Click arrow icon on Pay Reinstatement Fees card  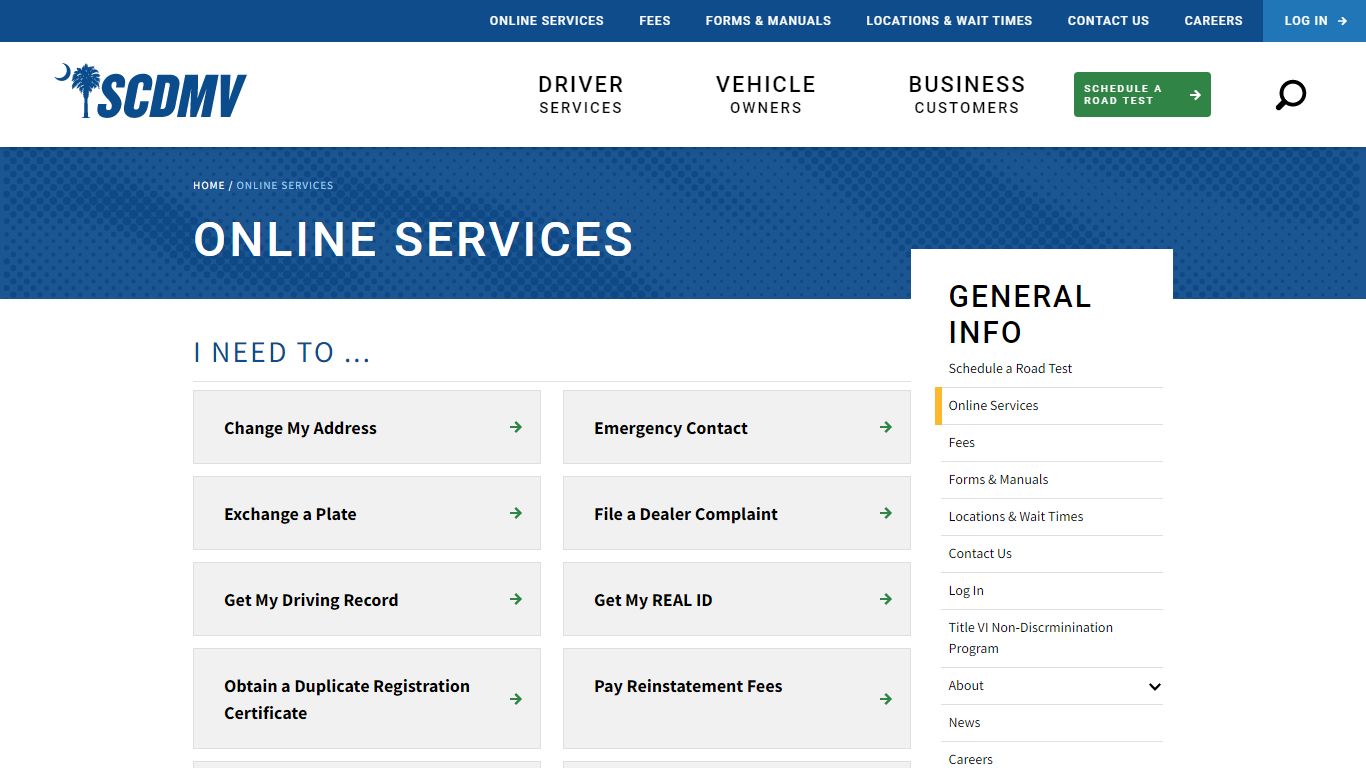(x=886, y=699)
